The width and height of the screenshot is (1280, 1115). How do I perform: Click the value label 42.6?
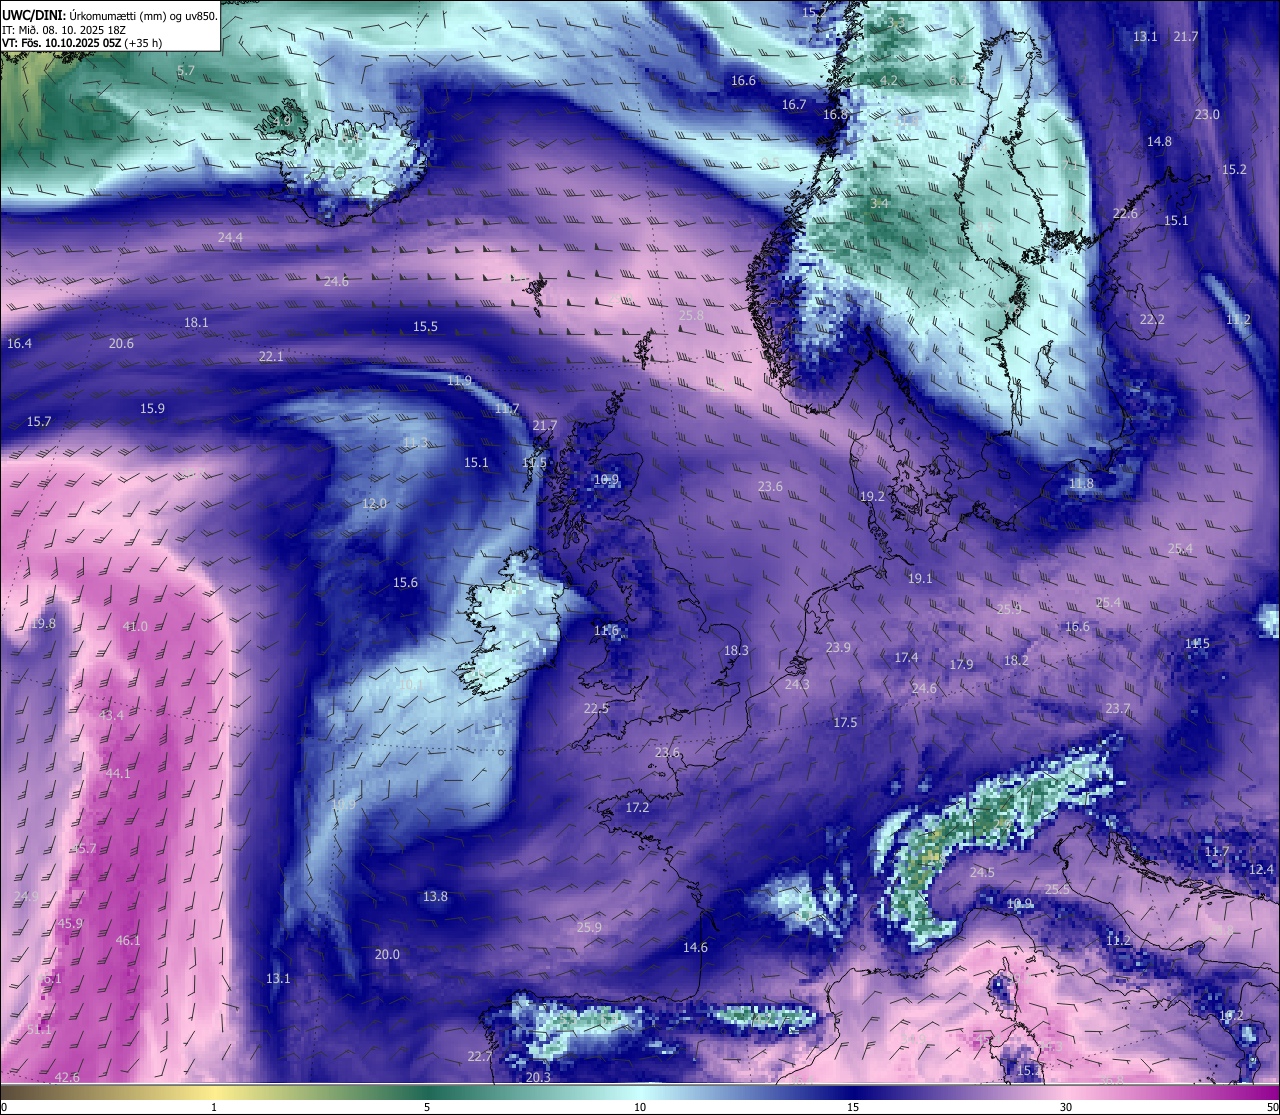click(x=67, y=1077)
